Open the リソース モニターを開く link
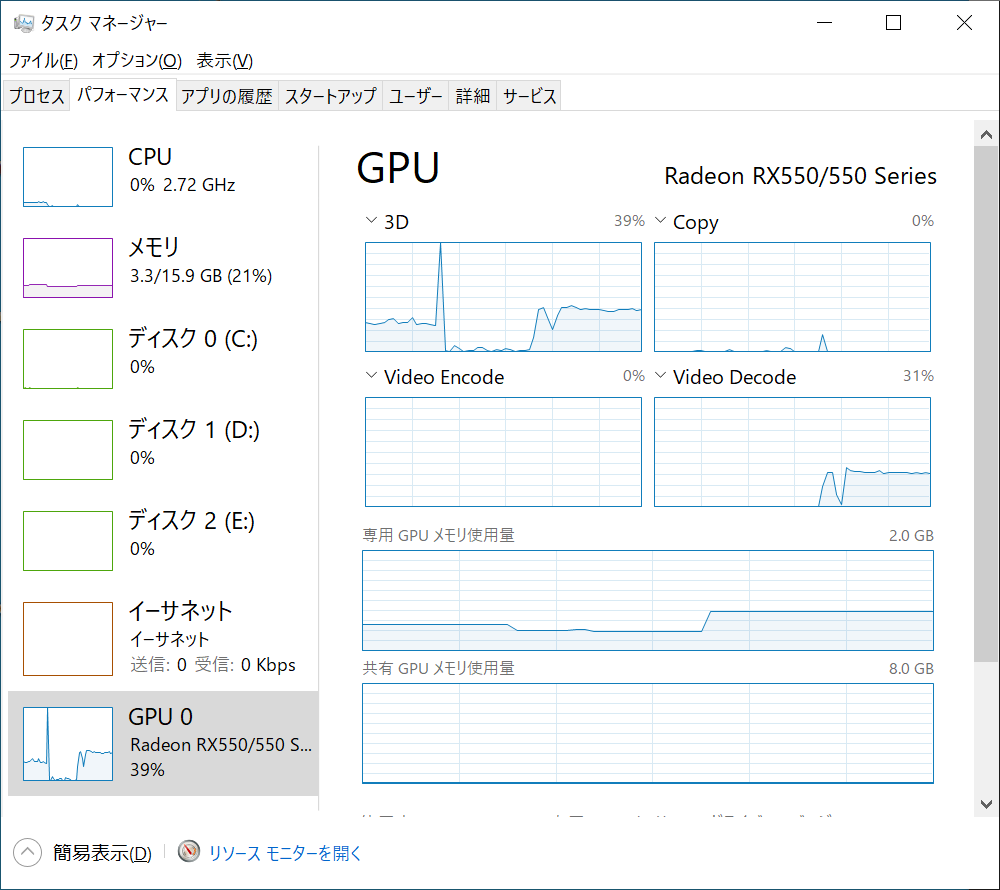 (x=285, y=853)
